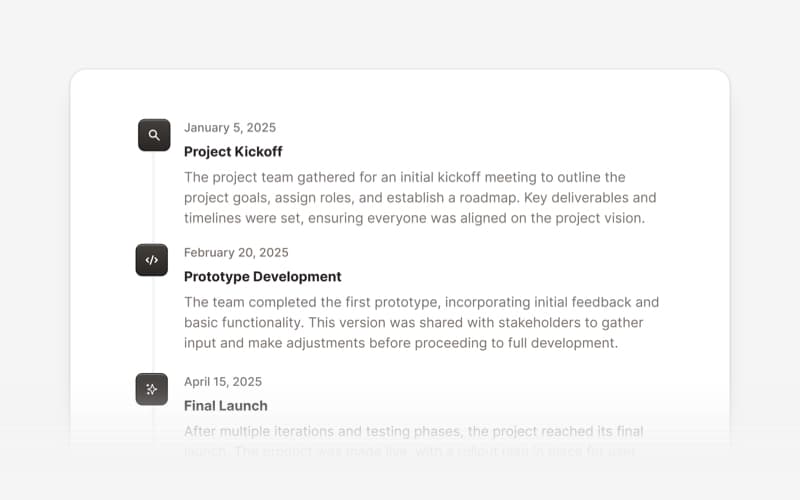Open the Project Kickoff heading
800x500 pixels.
coord(233,152)
